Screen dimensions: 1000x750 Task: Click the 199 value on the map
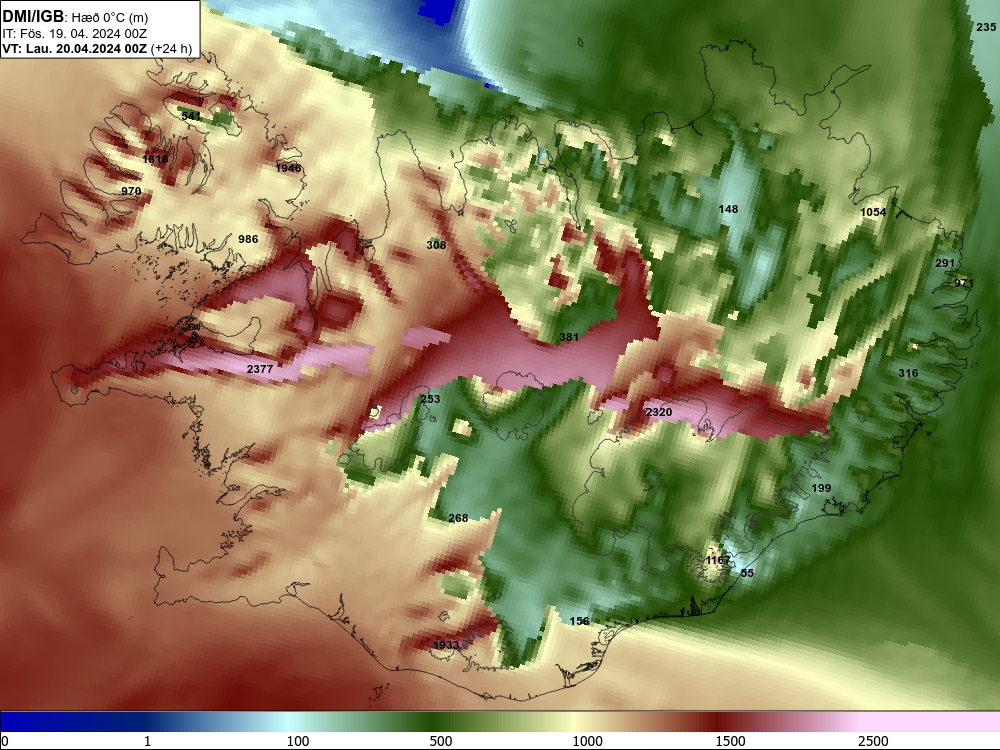point(821,489)
